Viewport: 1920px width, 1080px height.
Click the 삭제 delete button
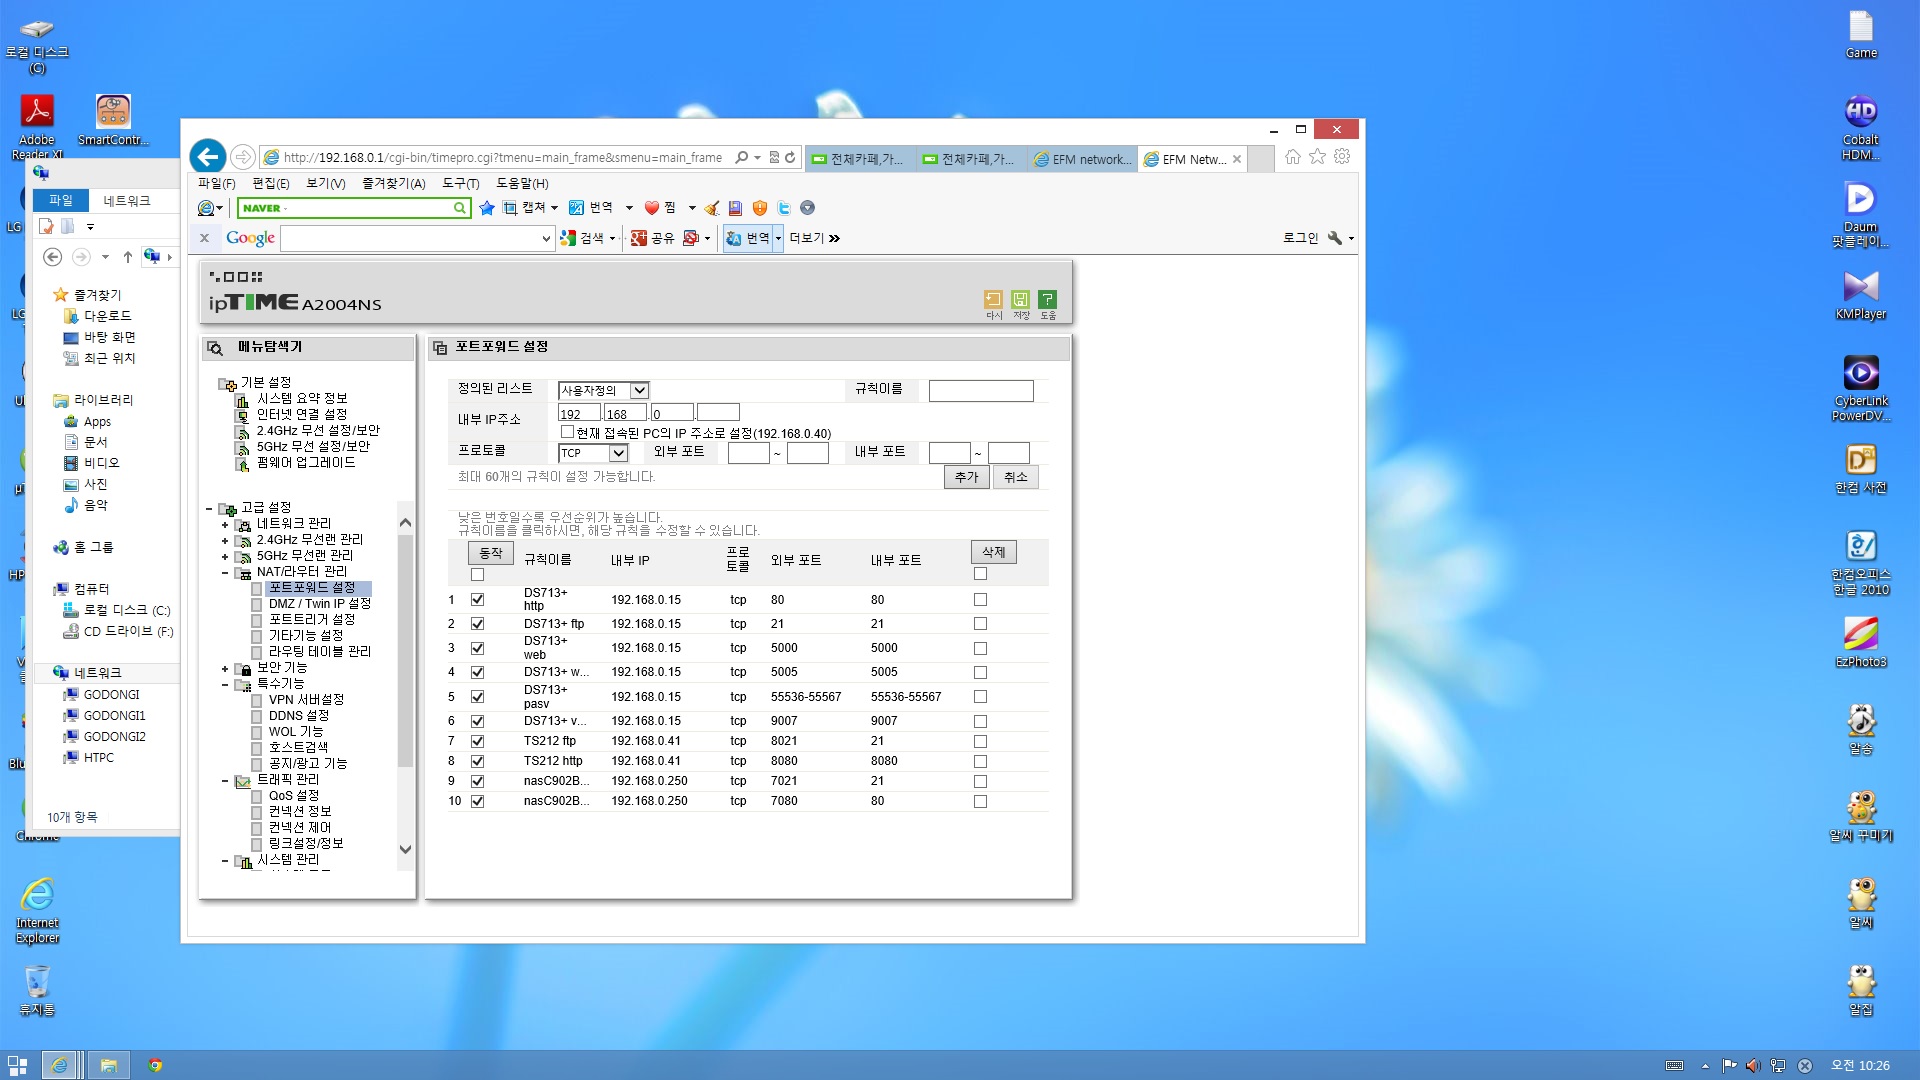click(x=993, y=552)
